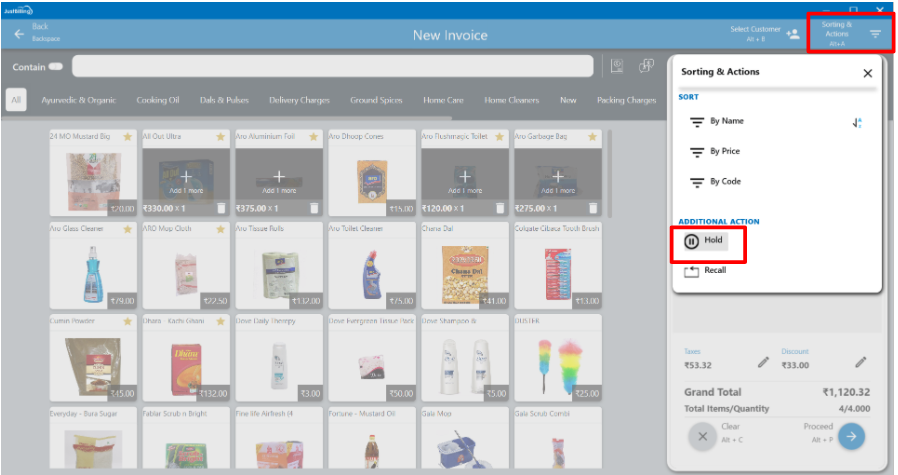Switch to Dals & Pulses category
The image size is (898, 475).
(223, 100)
